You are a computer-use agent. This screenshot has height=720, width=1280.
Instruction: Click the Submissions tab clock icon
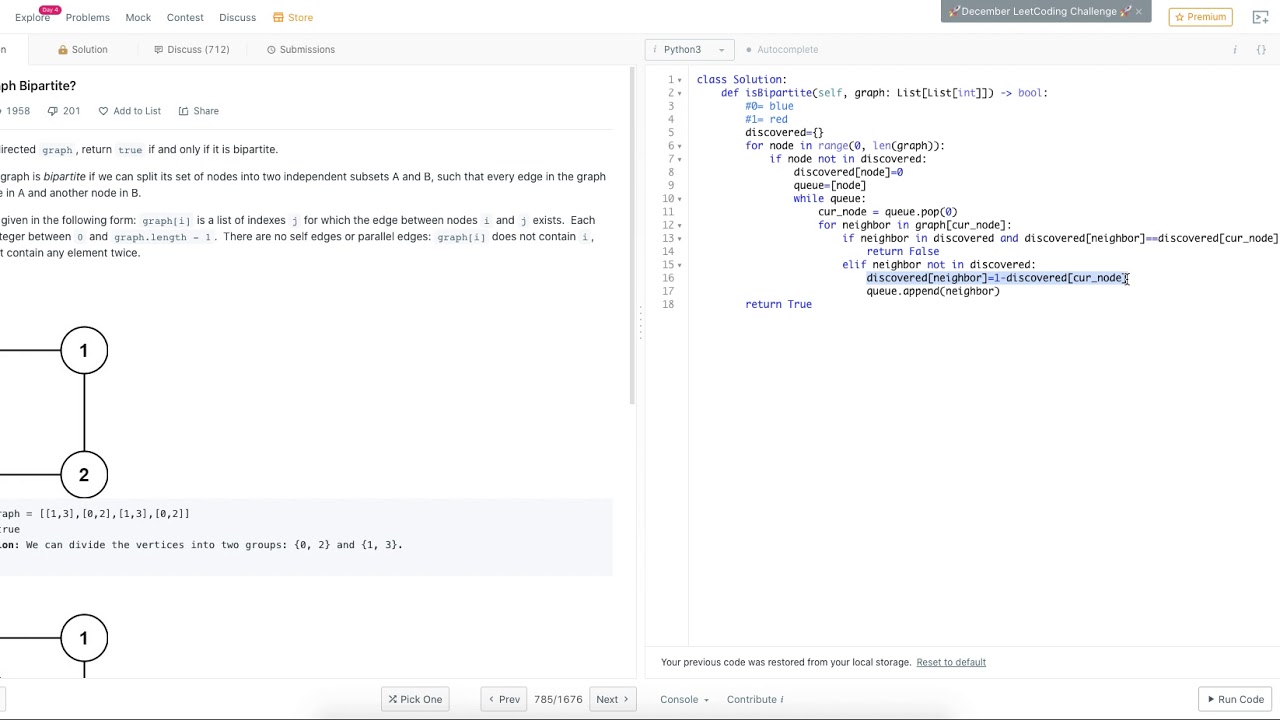(x=271, y=50)
